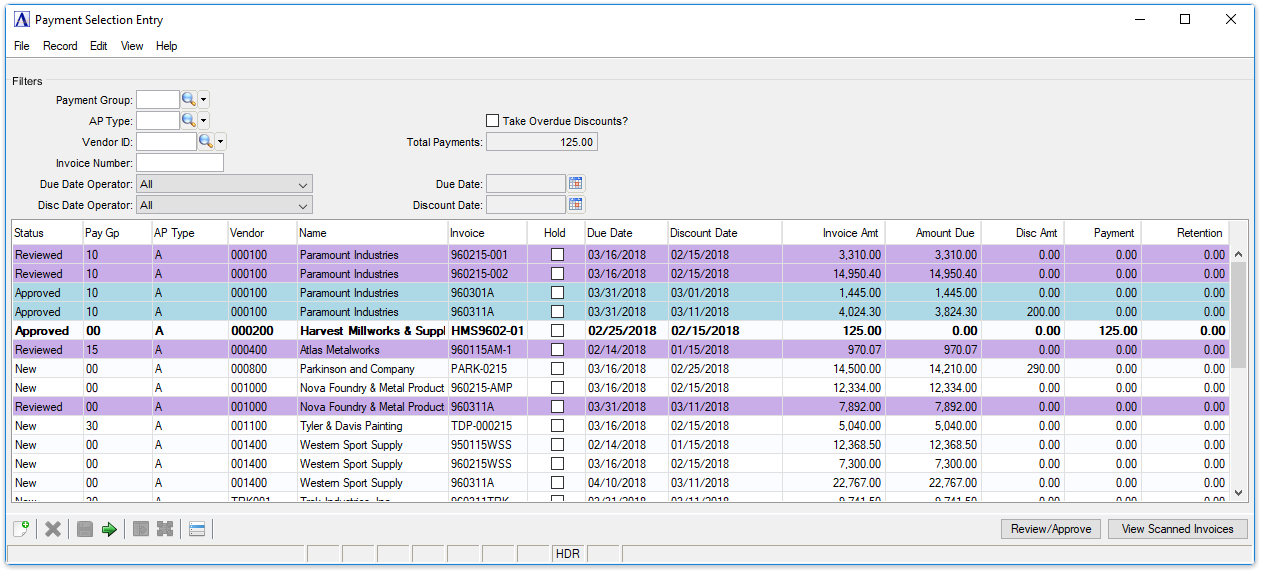The width and height of the screenshot is (1264, 574).
Task: Open the Edit menu
Action: click(x=98, y=46)
